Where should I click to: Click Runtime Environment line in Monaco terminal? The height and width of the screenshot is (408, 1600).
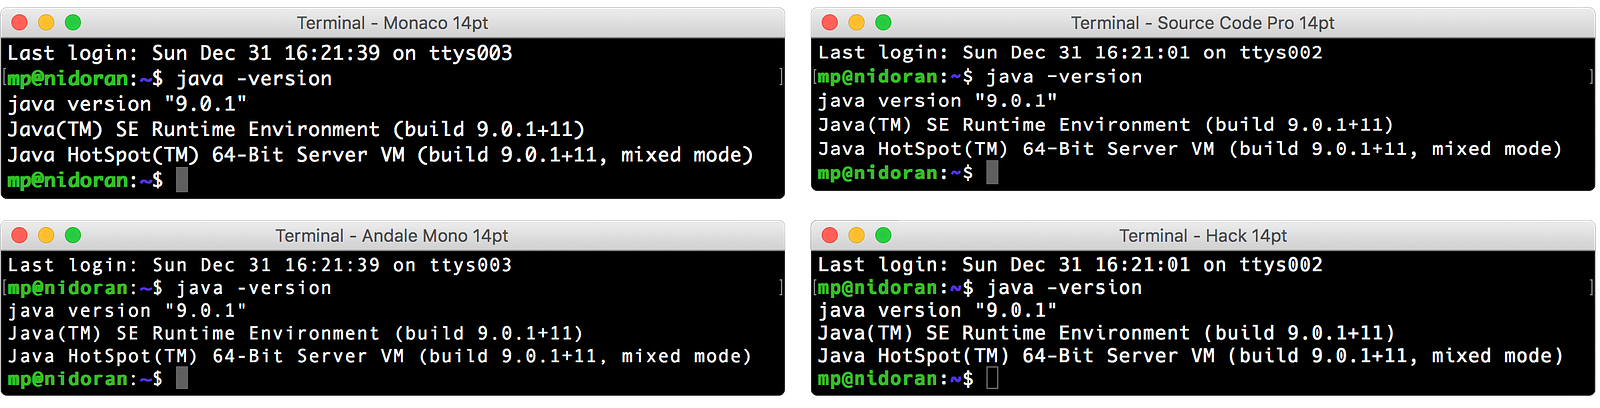[296, 129]
